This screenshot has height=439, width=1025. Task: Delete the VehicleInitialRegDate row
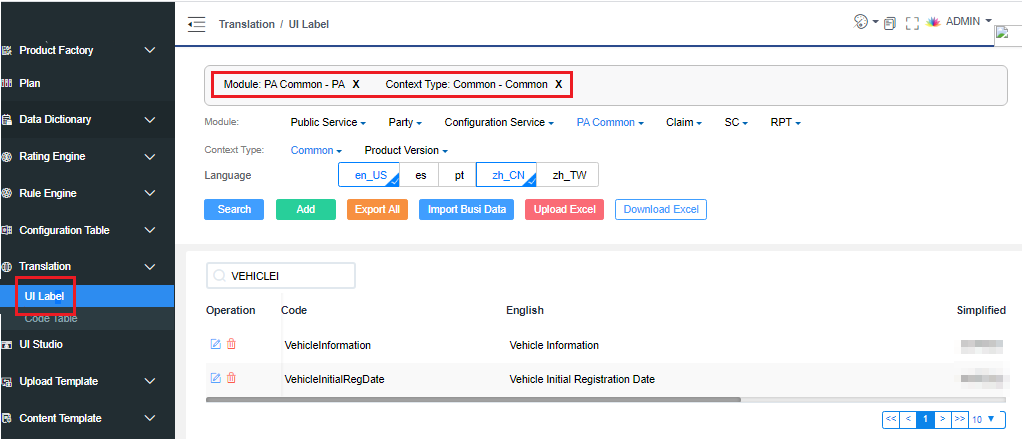[231, 378]
